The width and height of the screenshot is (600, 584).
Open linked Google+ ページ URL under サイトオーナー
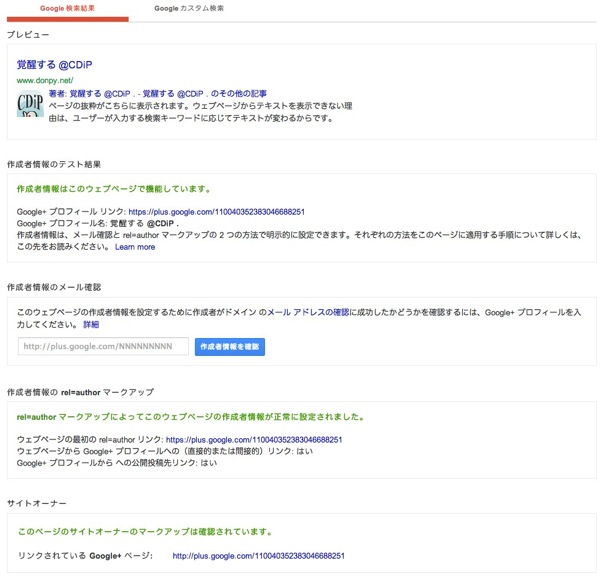click(259, 556)
